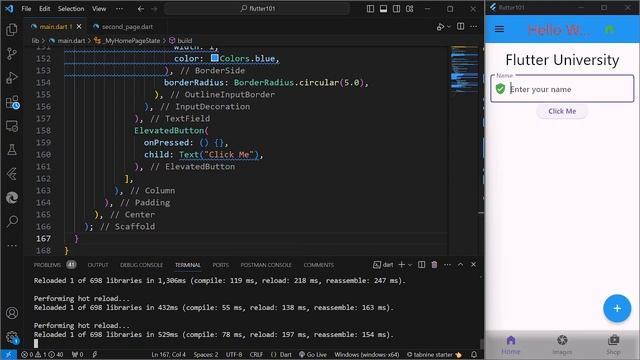This screenshot has width=640, height=360.
Task: Open Accounts menu in activity bar
Action: point(12,313)
